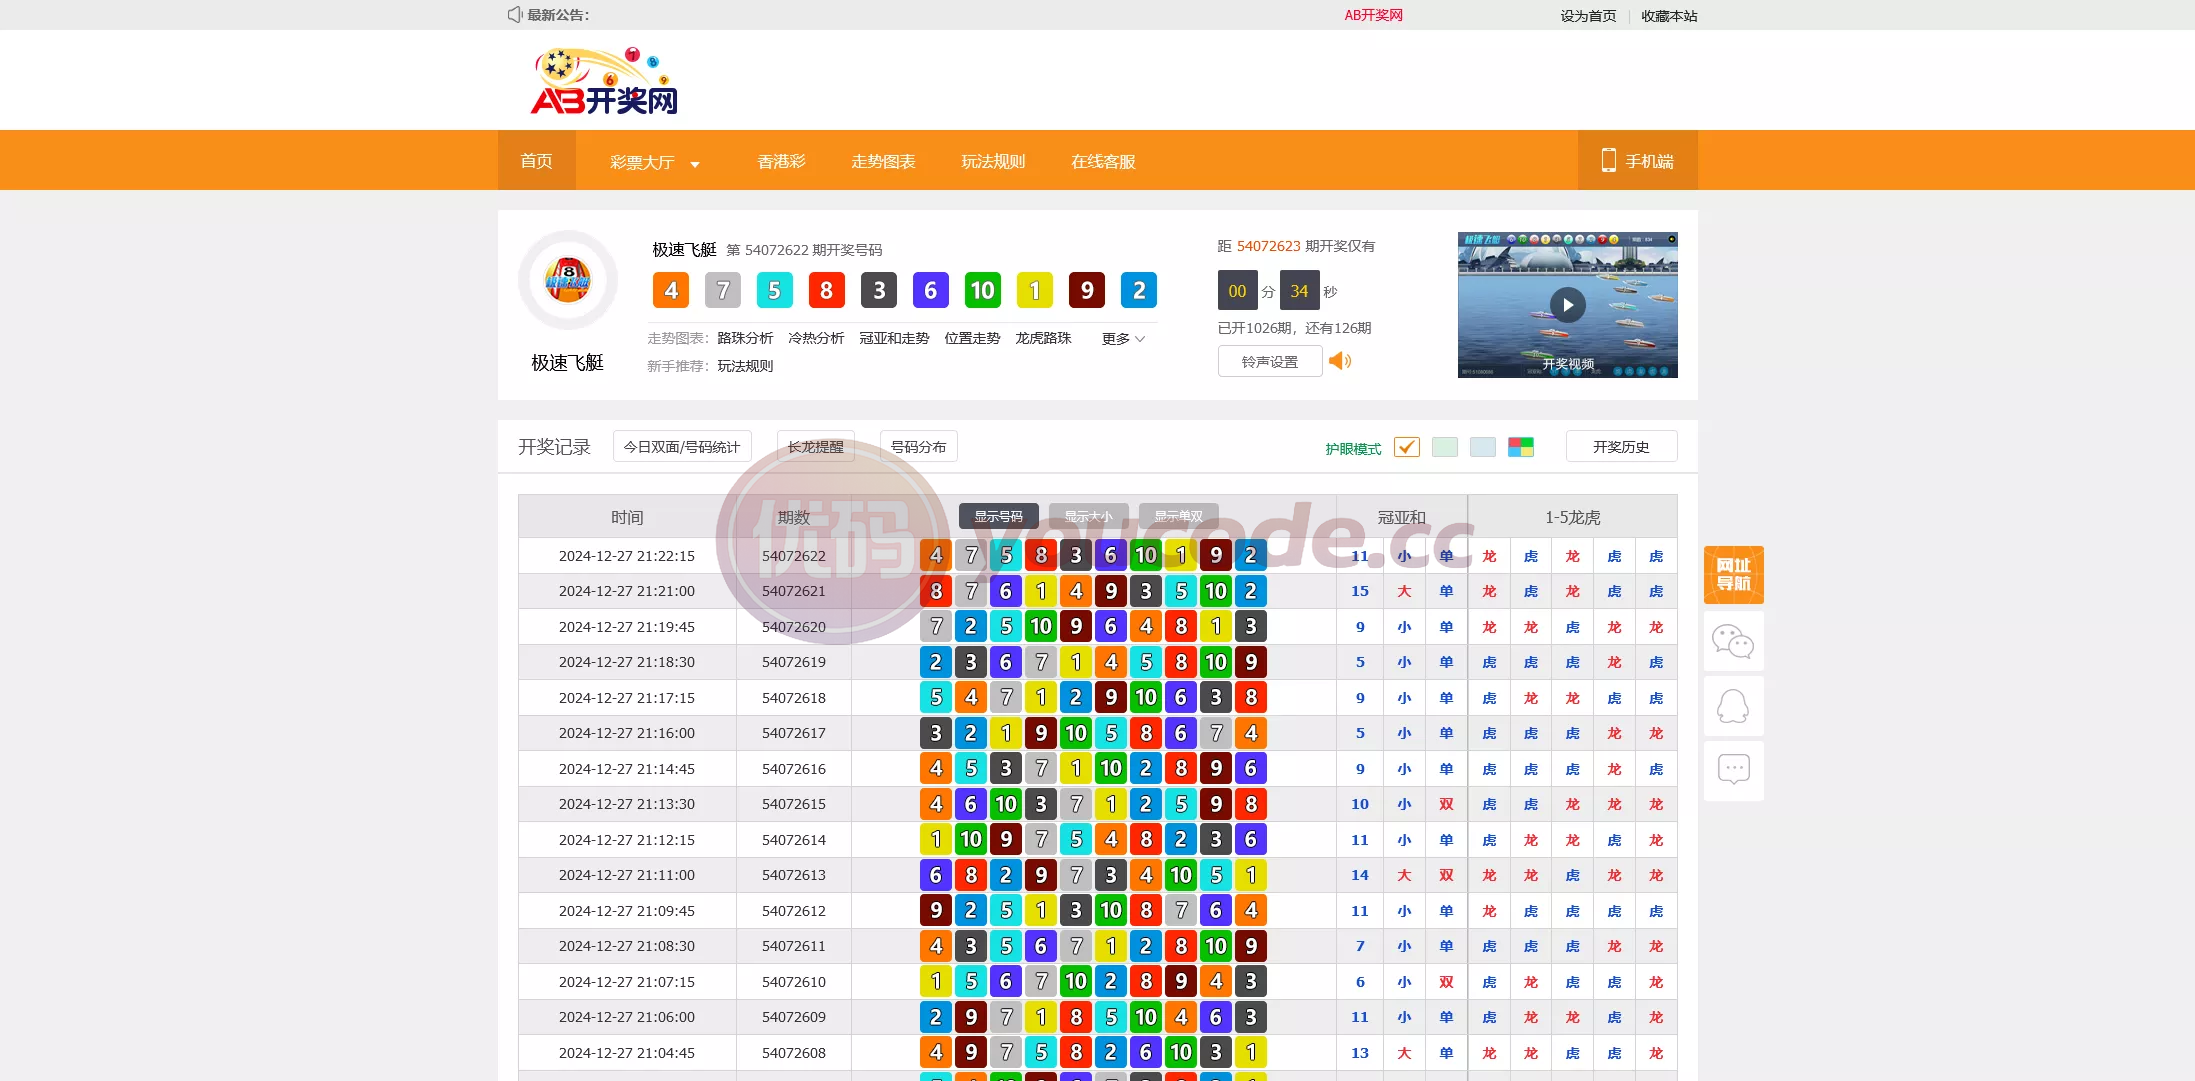Open 路珠分析 trend link
This screenshot has width=2195, height=1081.
(x=745, y=338)
